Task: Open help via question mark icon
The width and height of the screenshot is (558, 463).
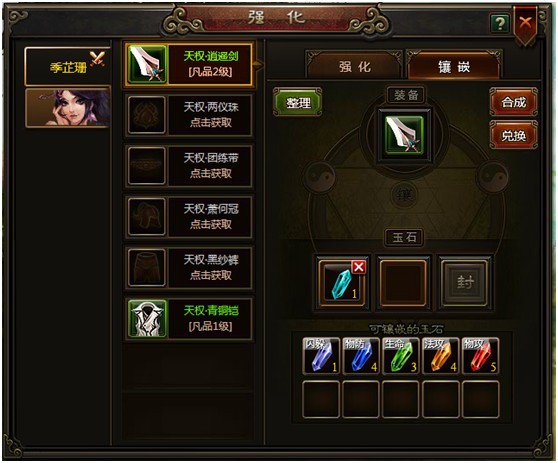Action: [500, 23]
